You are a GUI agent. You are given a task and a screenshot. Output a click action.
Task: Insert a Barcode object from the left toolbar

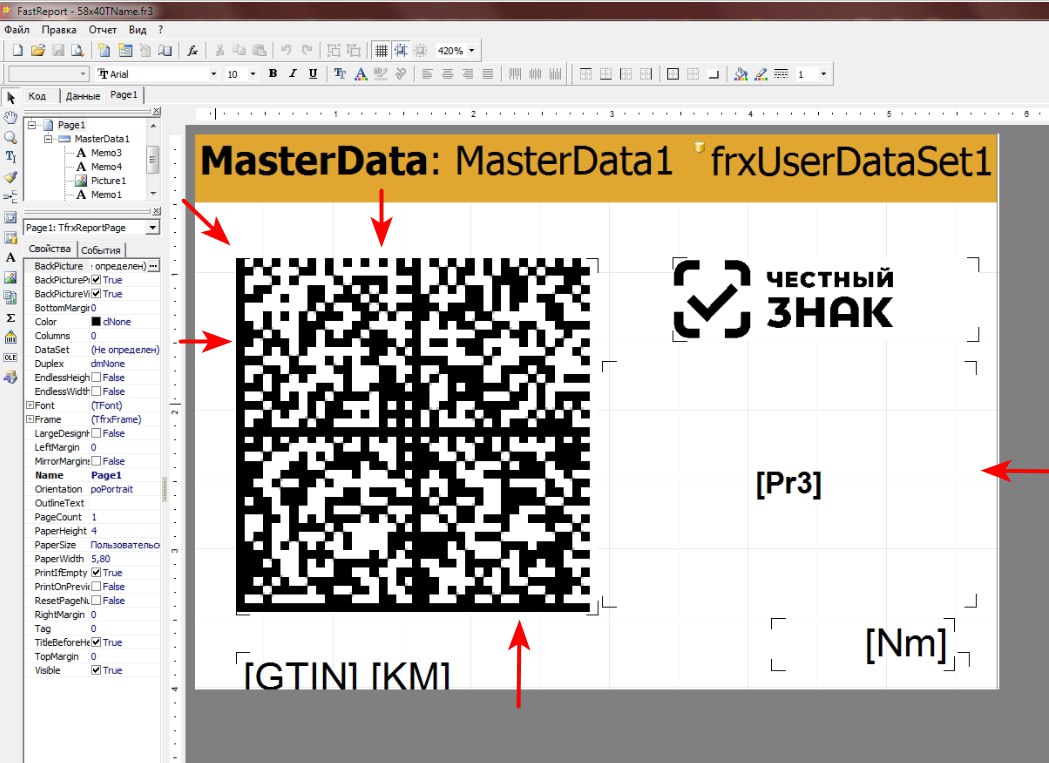point(10,337)
